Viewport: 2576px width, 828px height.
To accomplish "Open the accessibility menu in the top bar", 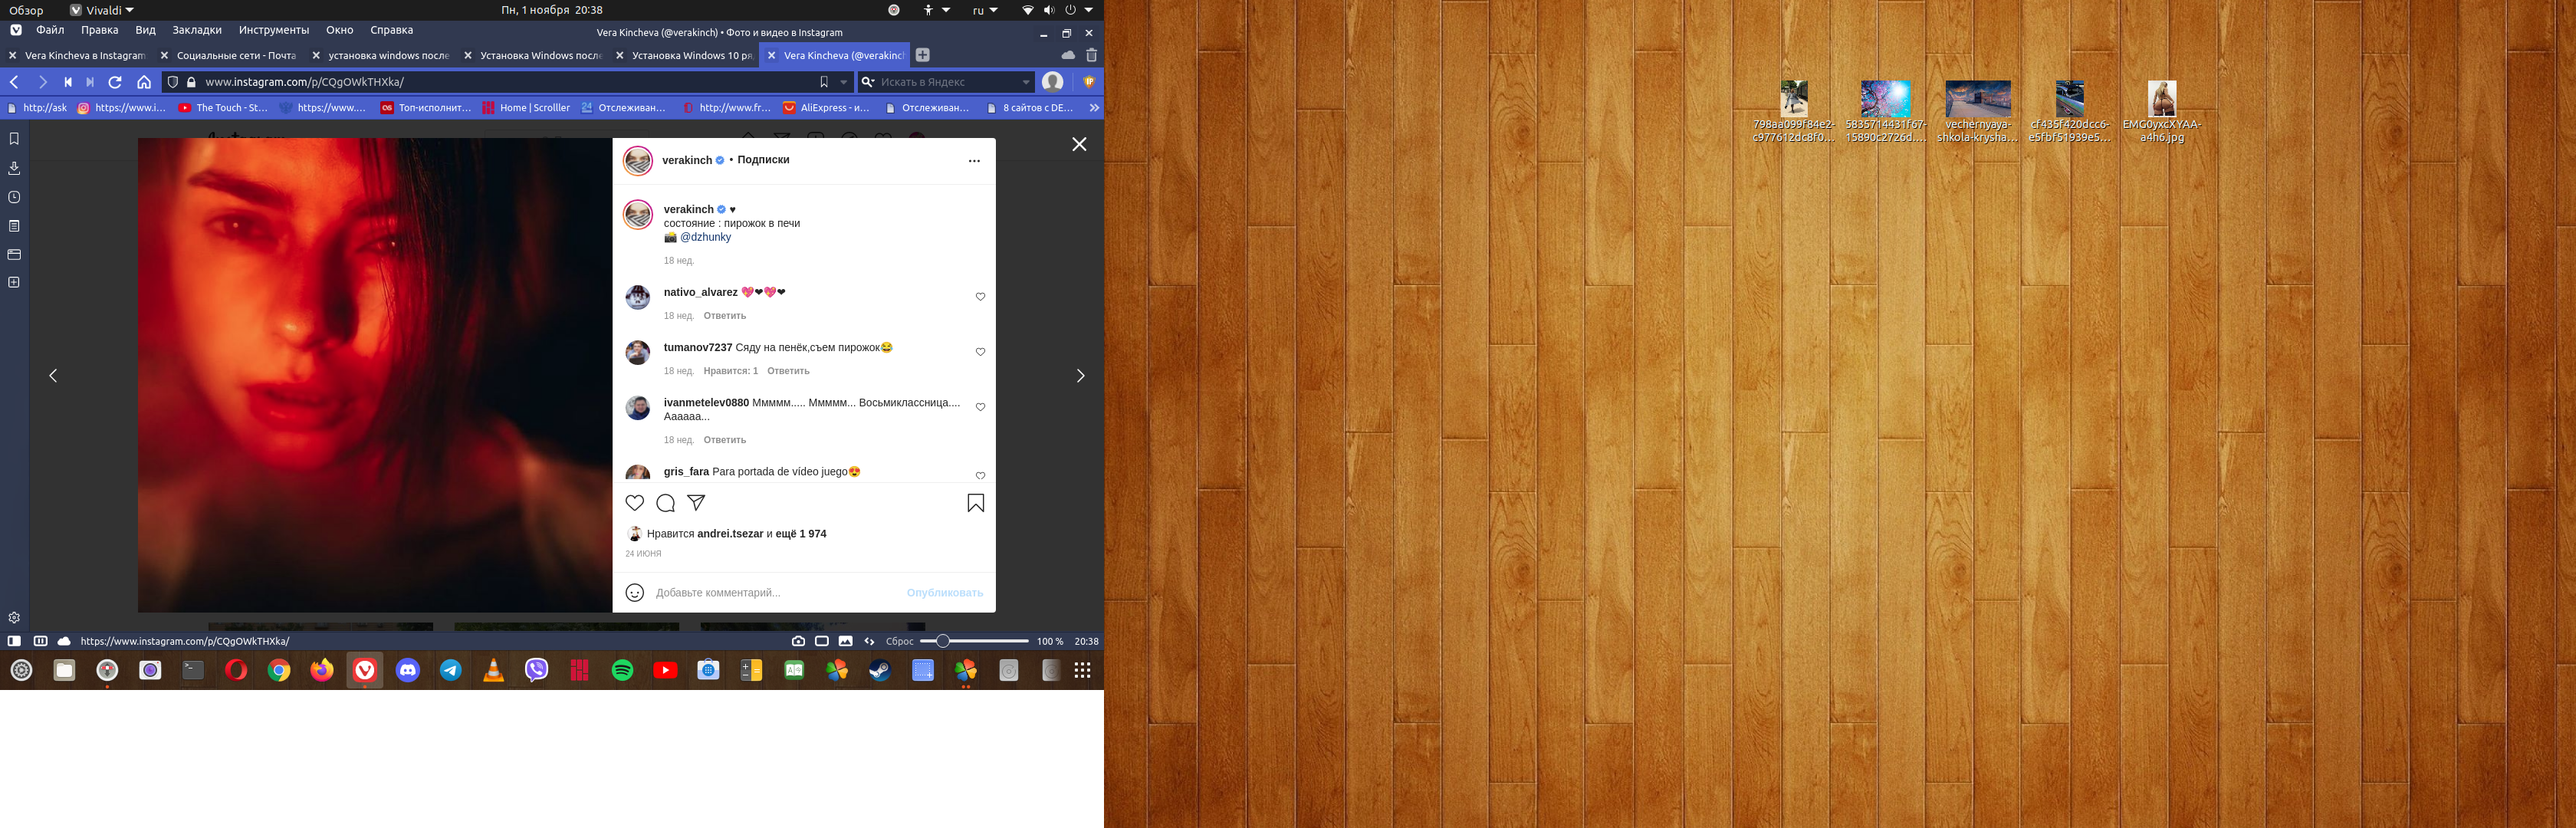I will (x=935, y=10).
